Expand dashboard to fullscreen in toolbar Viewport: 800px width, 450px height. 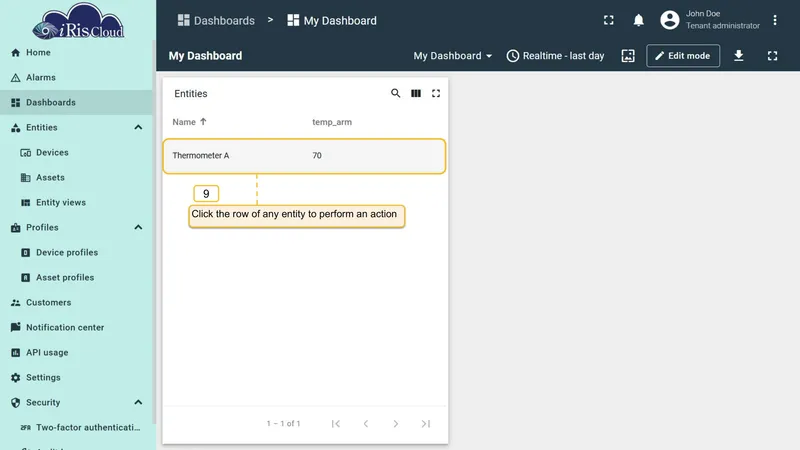772,56
